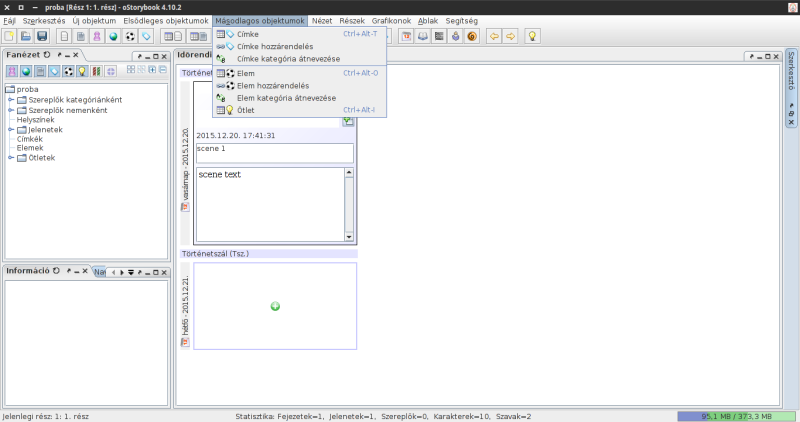The image size is (800, 422).
Task: Click the open folder toolbar icon
Action: pyautogui.click(x=27, y=36)
